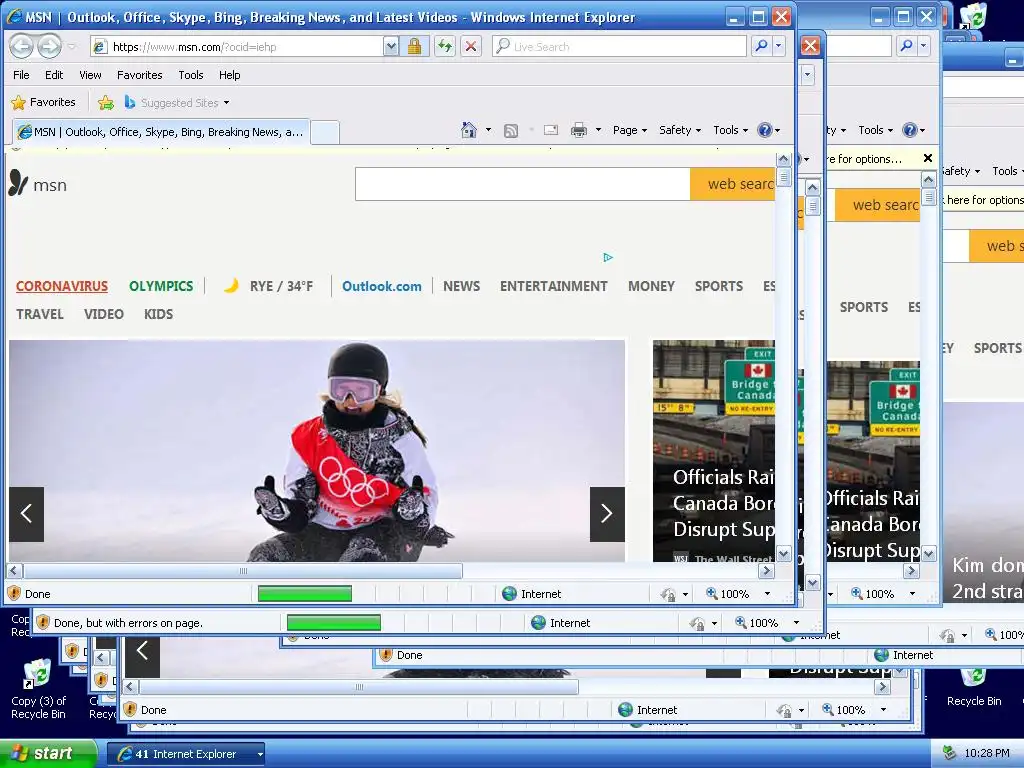
Task: Click the Home icon in the command bar
Action: (468, 130)
